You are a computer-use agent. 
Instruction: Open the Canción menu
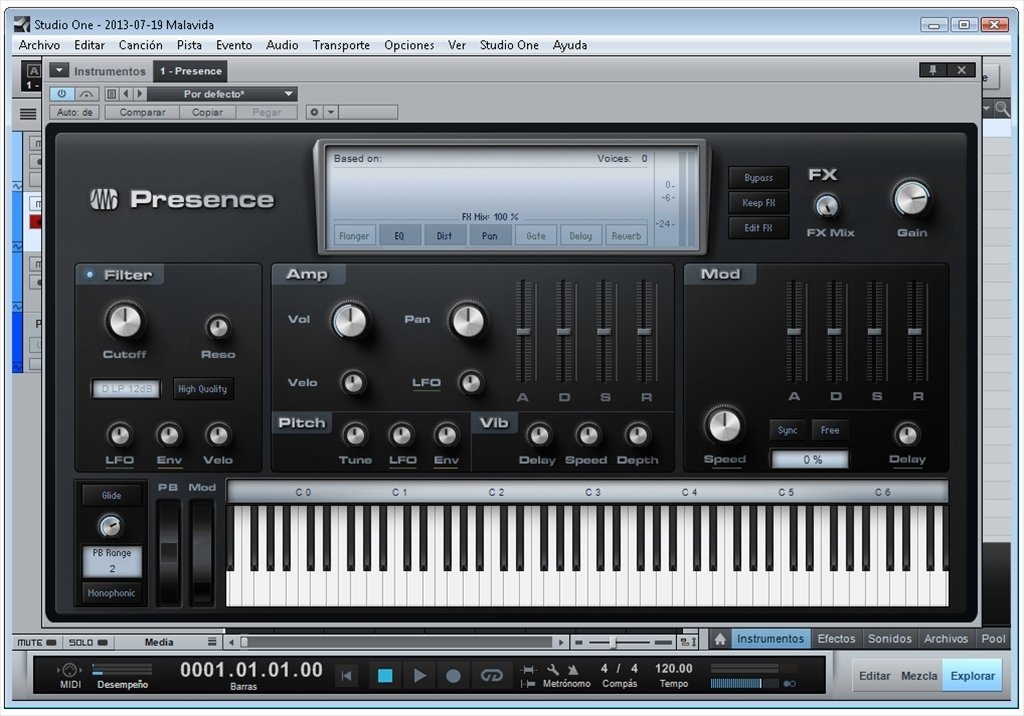[x=140, y=45]
